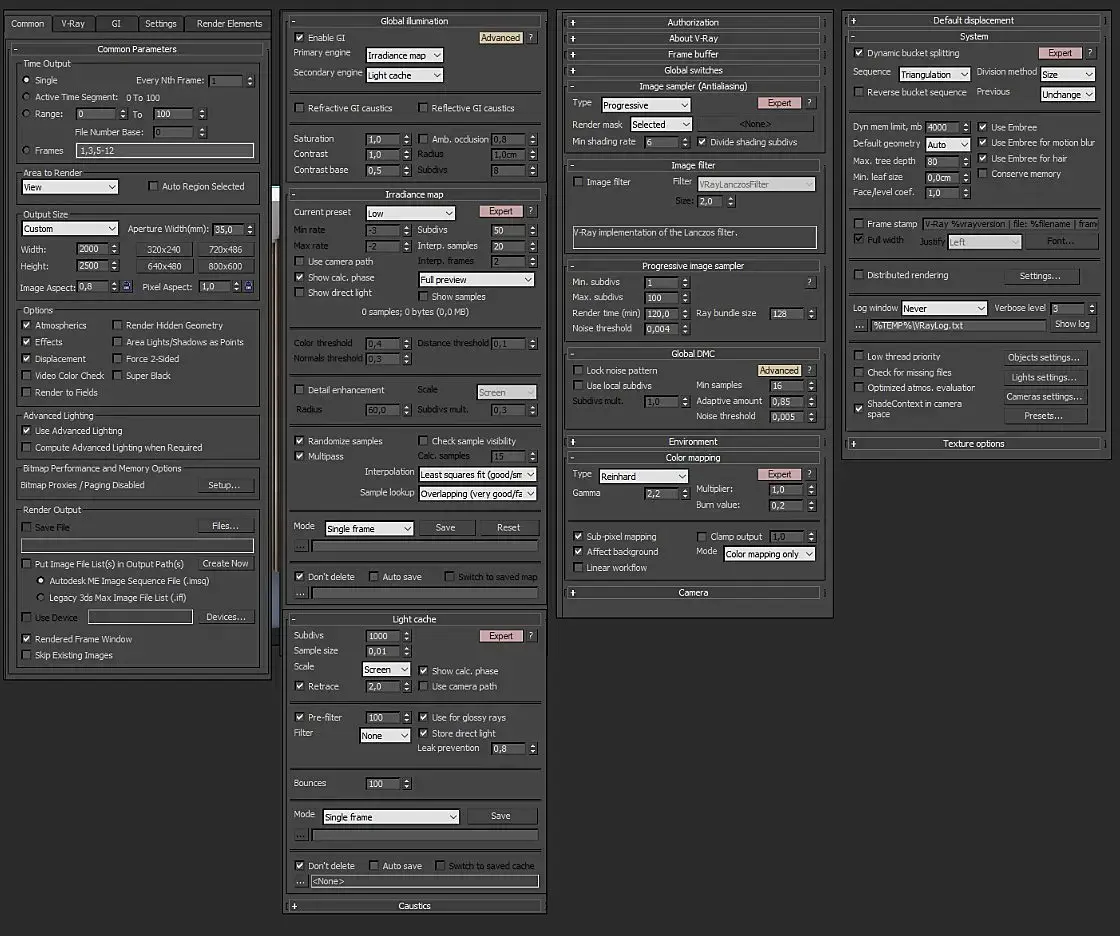Open the Global DMC help question mark
This screenshot has width=1120, height=936.
point(809,370)
